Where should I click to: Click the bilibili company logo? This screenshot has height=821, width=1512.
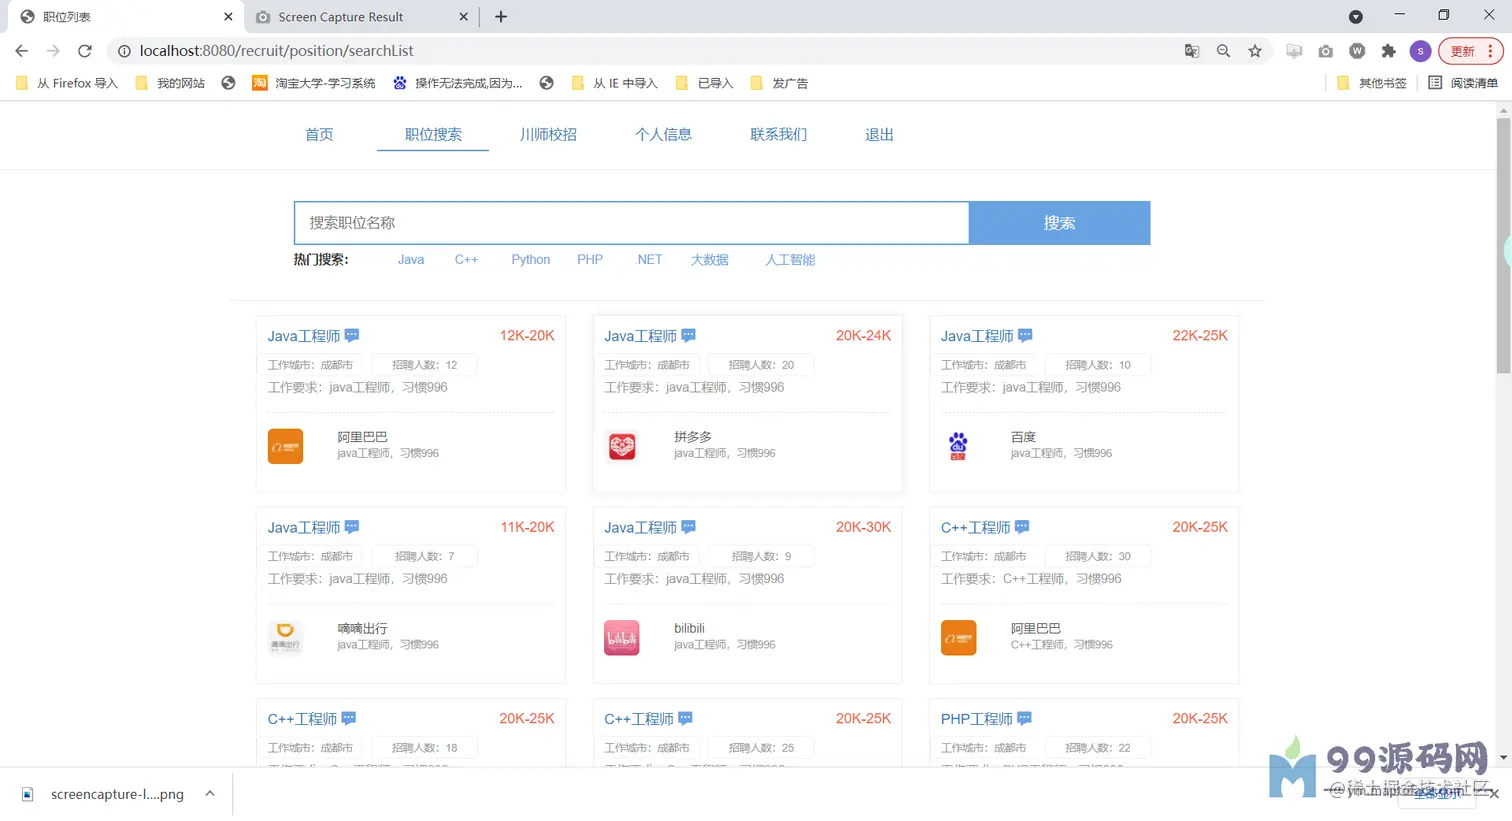click(622, 638)
